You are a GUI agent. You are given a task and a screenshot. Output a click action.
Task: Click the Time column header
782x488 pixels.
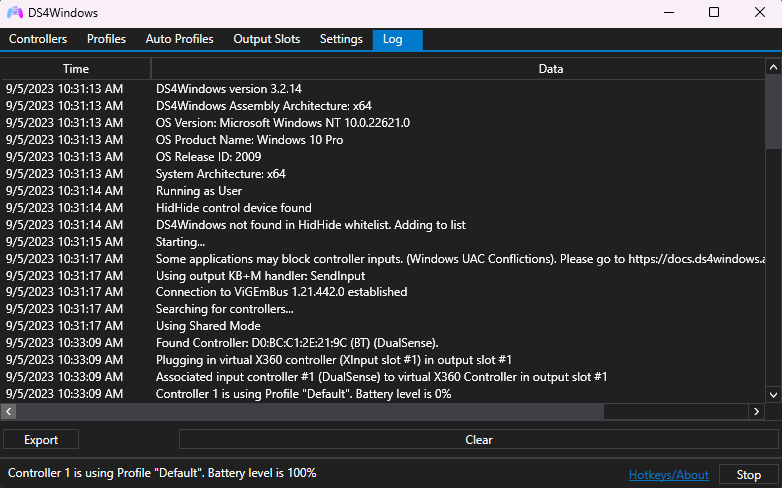coord(76,69)
